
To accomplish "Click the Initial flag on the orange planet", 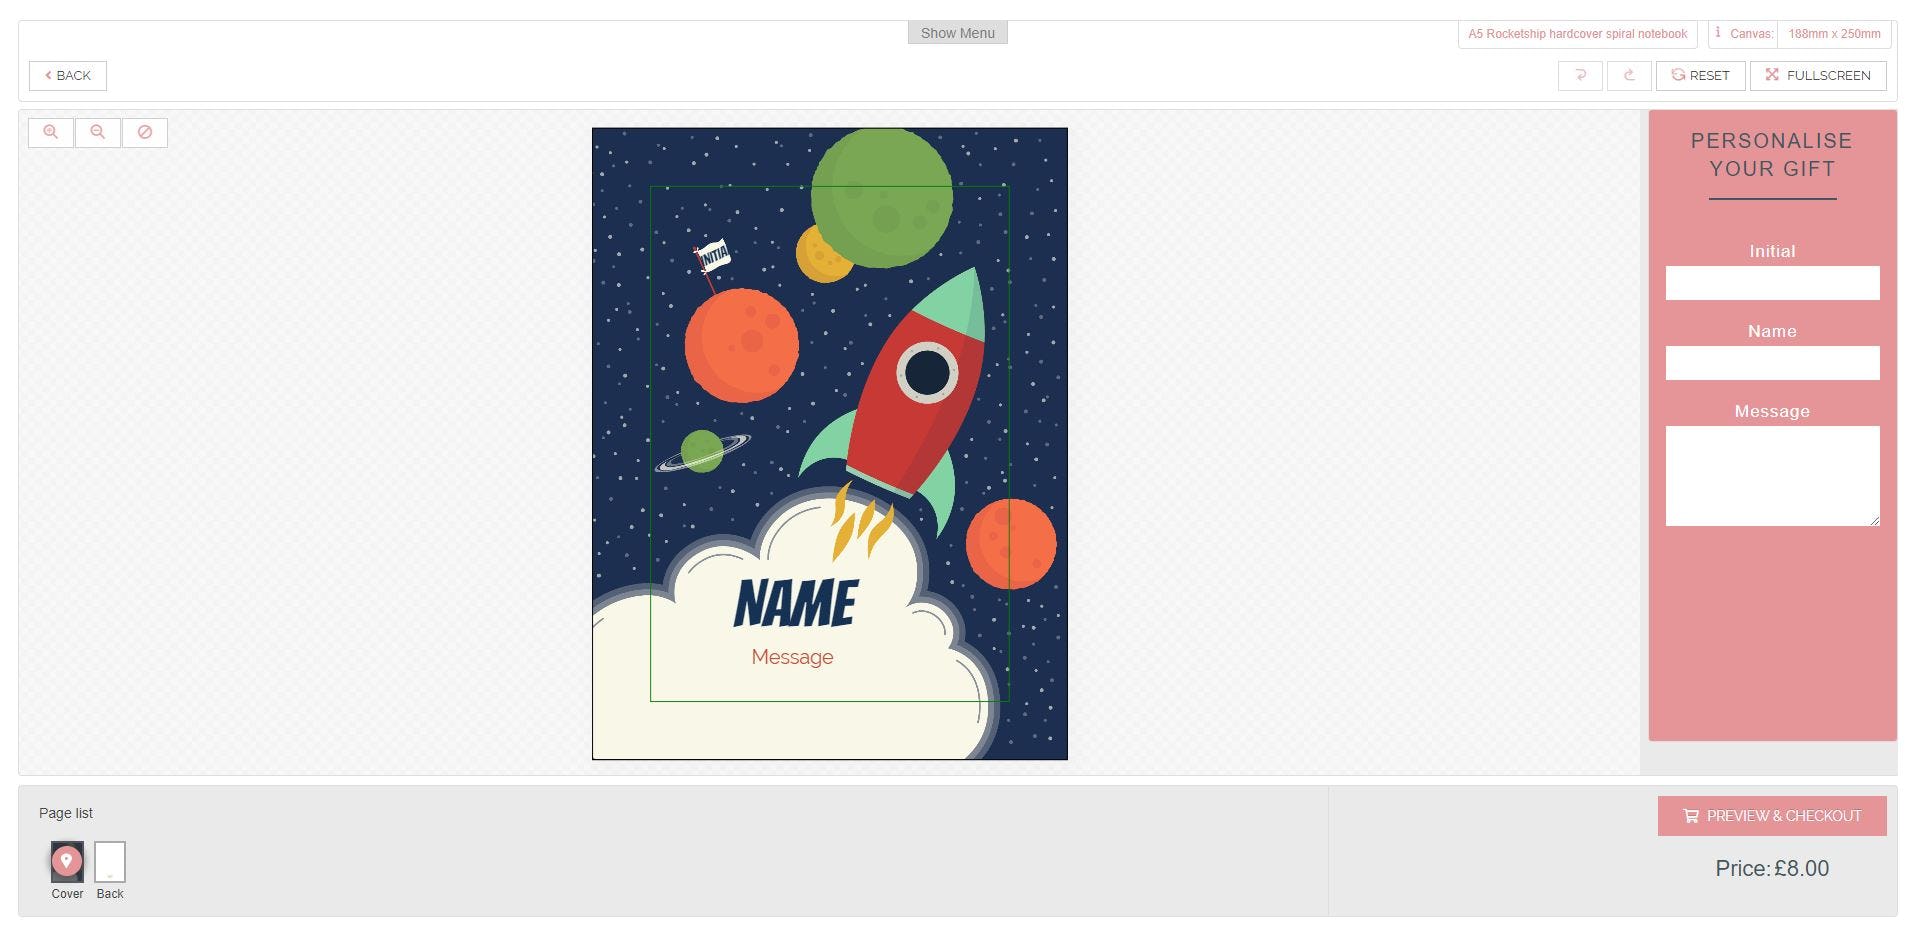I will [713, 257].
